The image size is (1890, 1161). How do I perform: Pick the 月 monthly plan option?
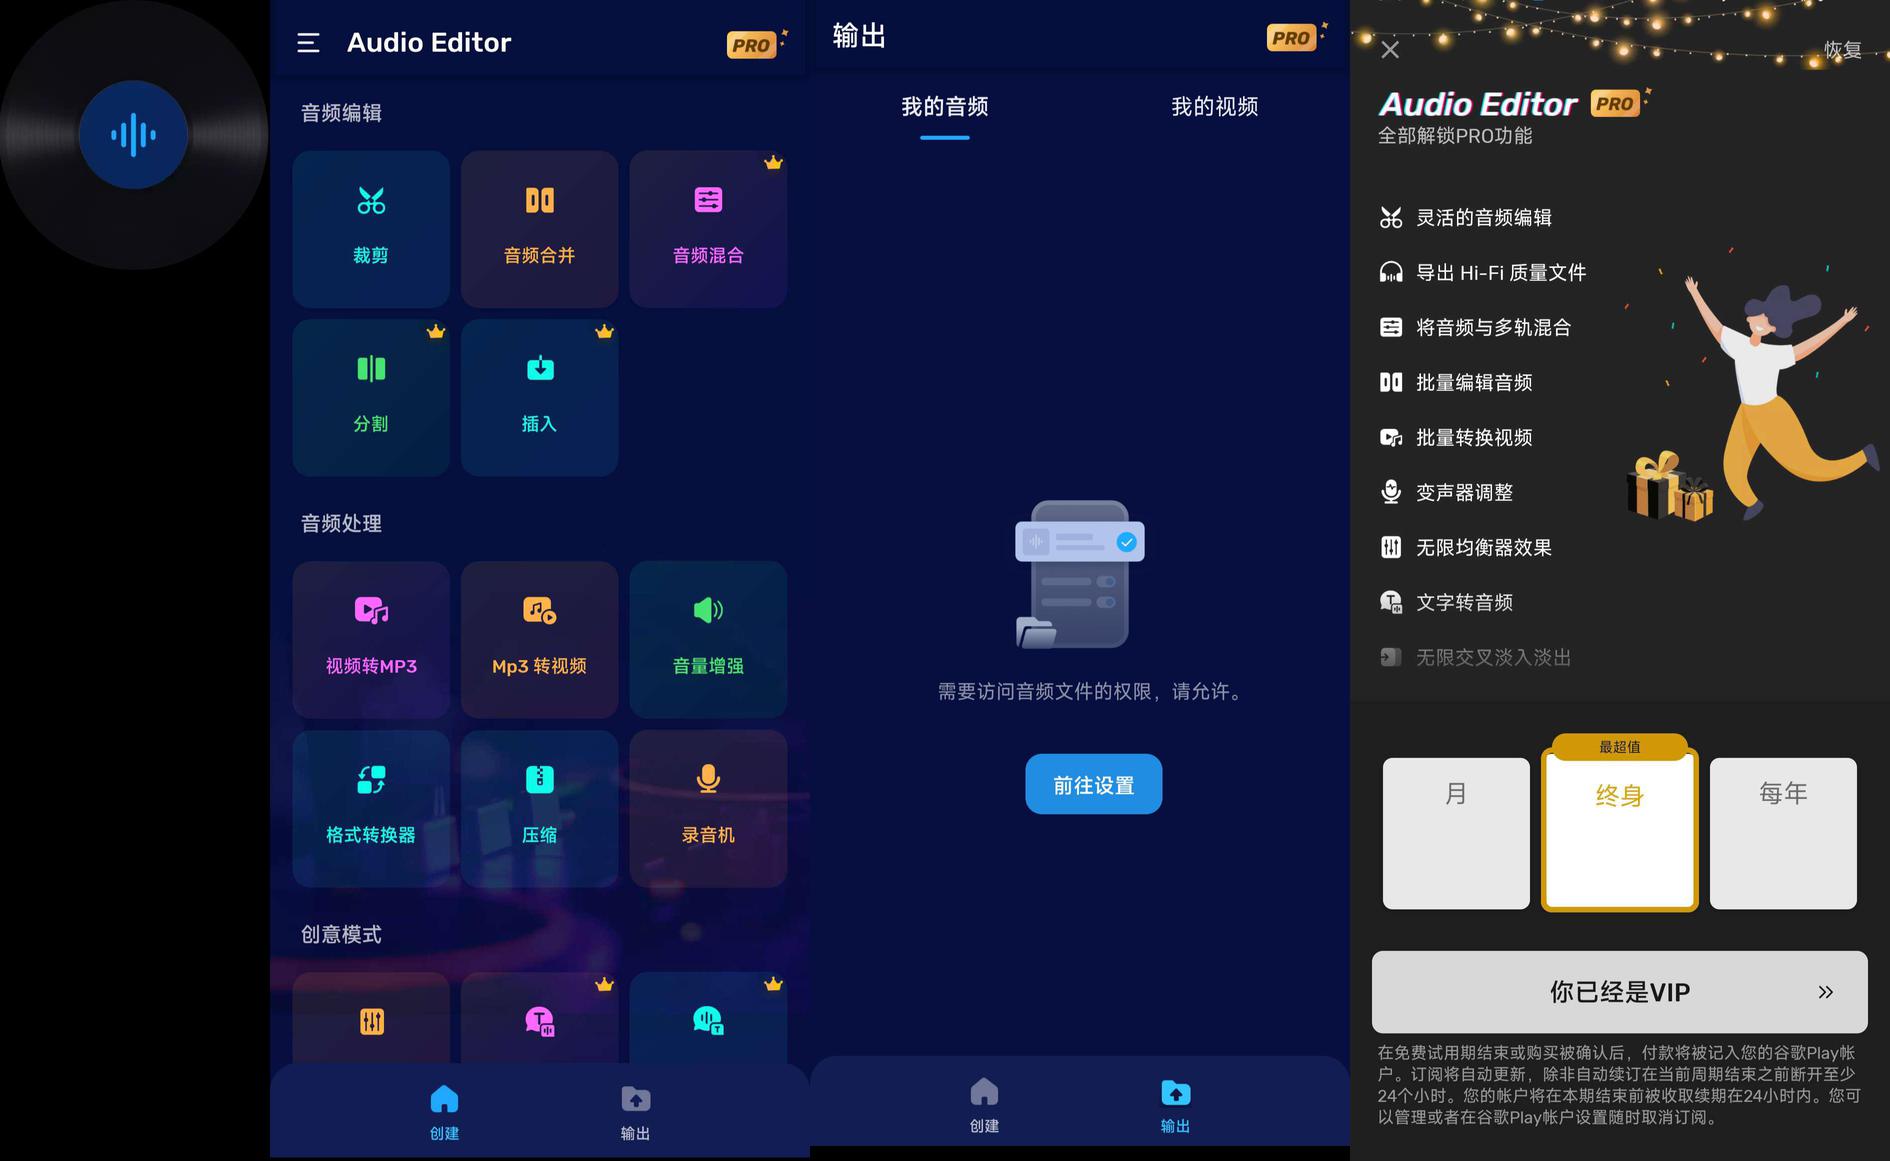click(x=1456, y=832)
